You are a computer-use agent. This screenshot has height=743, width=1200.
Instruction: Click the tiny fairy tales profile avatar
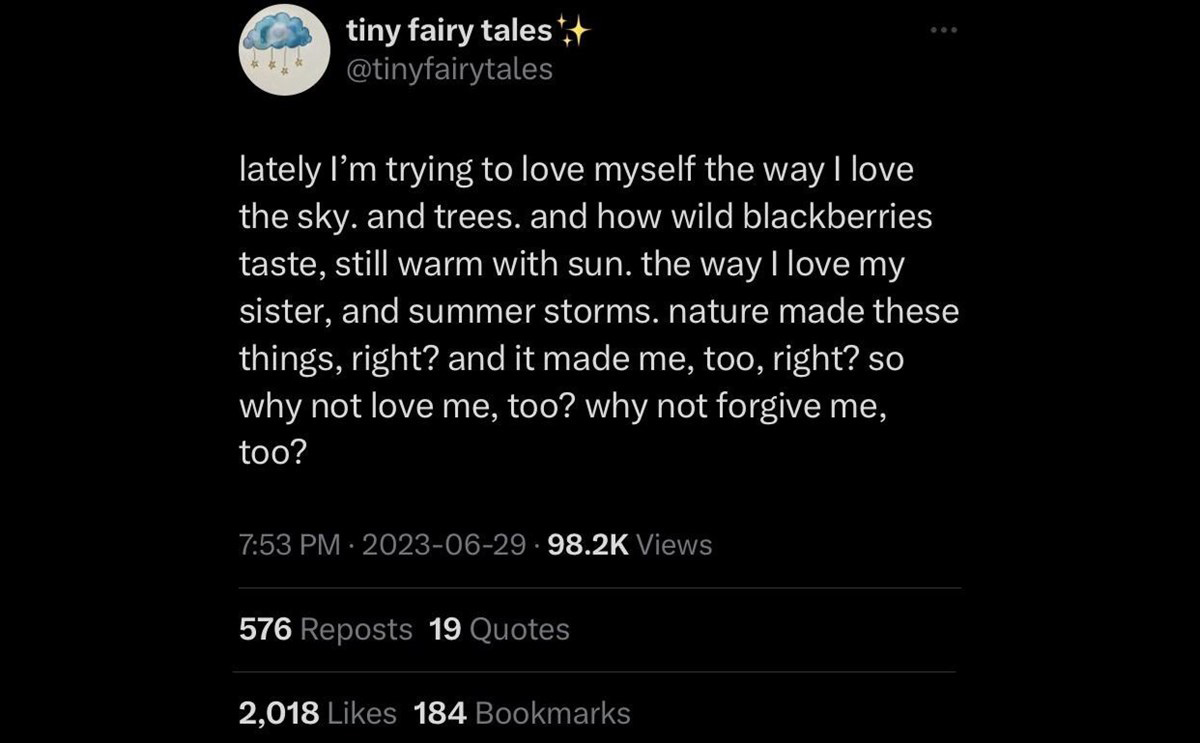tap(284, 49)
